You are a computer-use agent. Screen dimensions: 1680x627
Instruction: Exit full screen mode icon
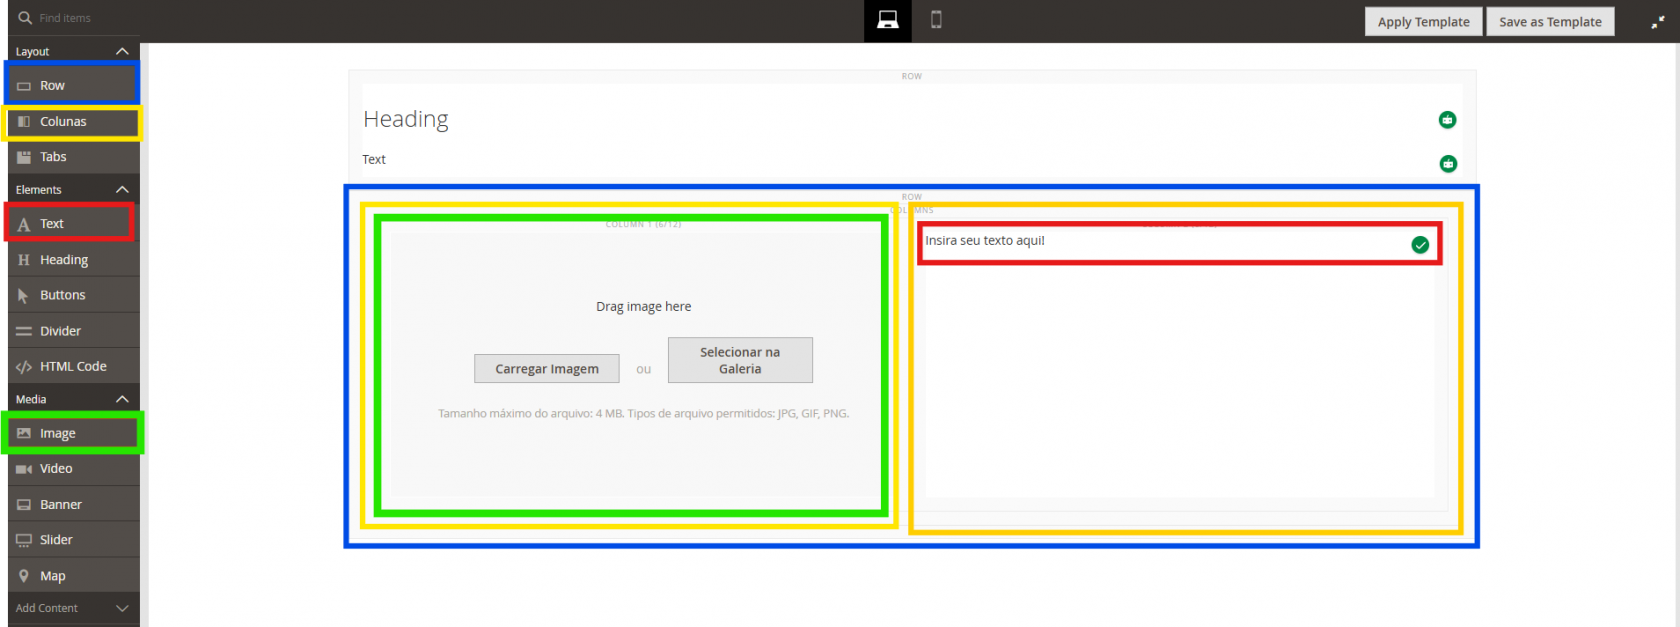click(x=1657, y=21)
